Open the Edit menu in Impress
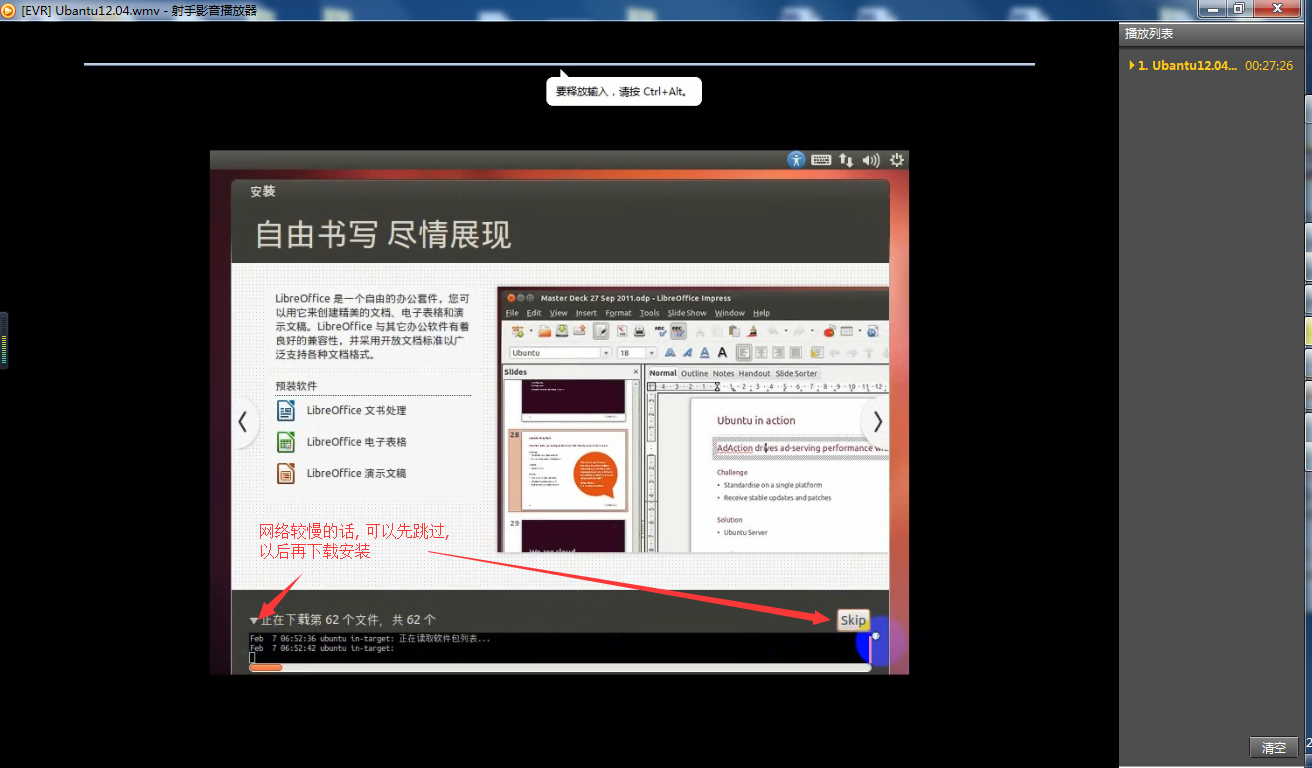The image size is (1312, 768). pos(534,313)
